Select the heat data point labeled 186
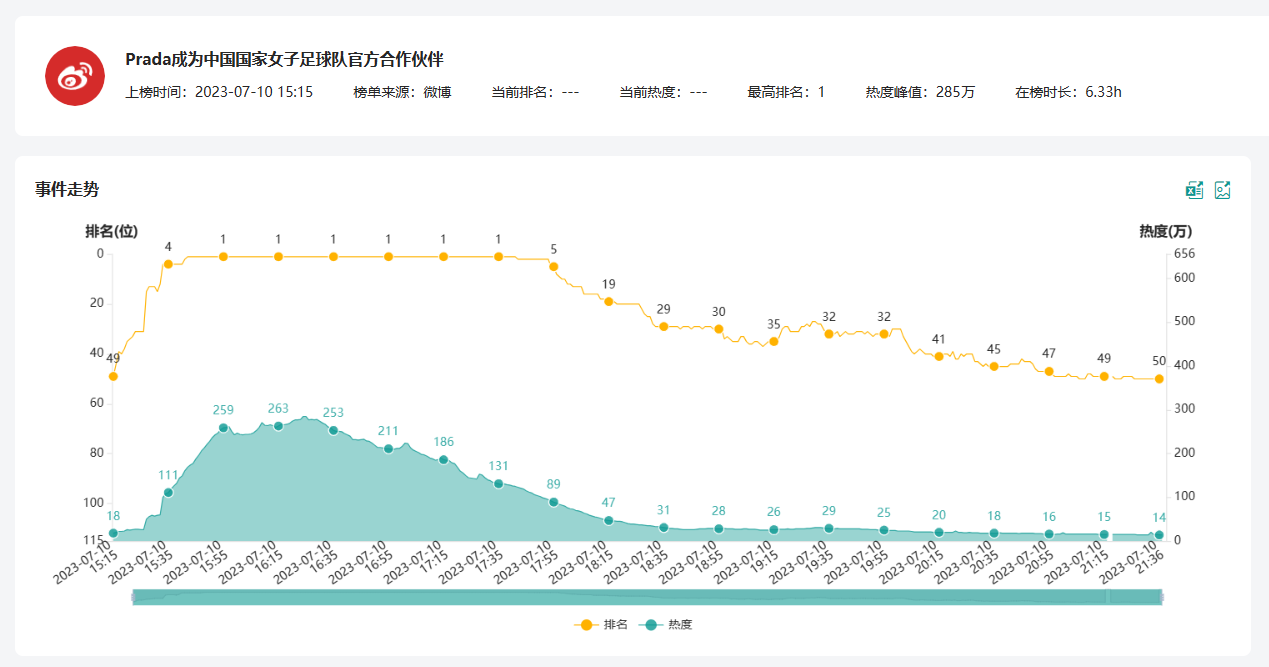Image resolution: width=1269 pixels, height=667 pixels. (x=443, y=460)
